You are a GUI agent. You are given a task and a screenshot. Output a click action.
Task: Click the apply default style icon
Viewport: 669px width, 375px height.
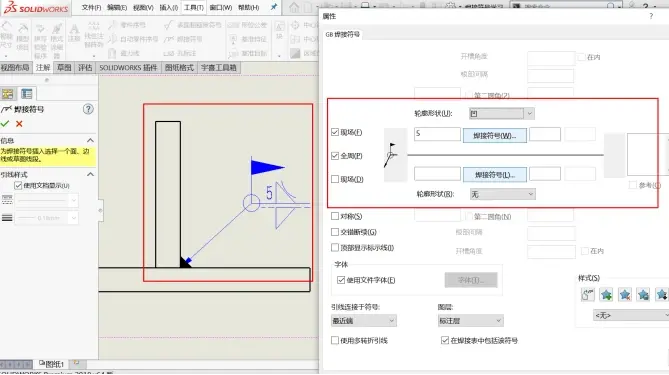pos(588,294)
